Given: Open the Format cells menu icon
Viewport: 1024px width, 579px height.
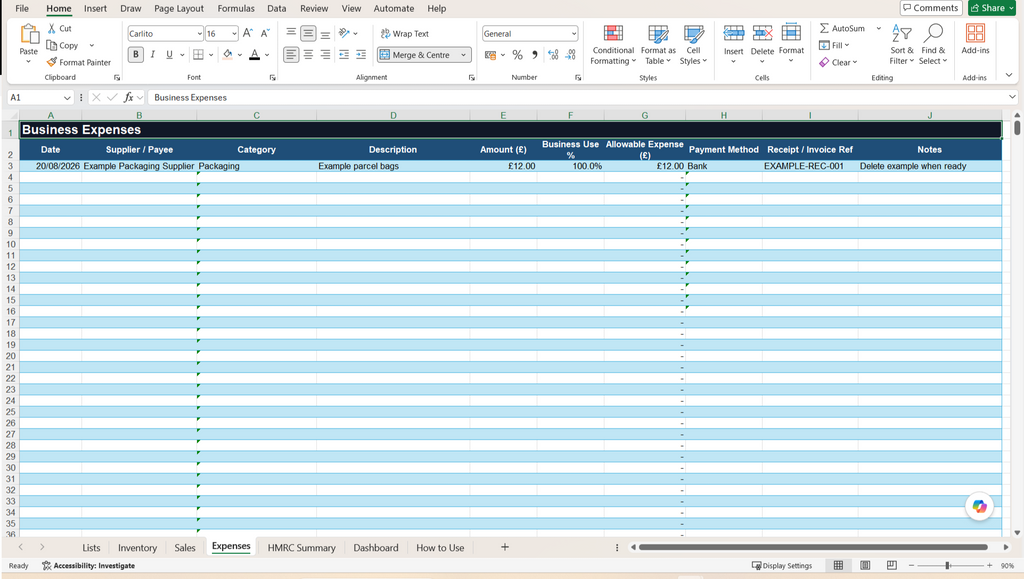Looking at the screenshot, I should tap(791, 33).
